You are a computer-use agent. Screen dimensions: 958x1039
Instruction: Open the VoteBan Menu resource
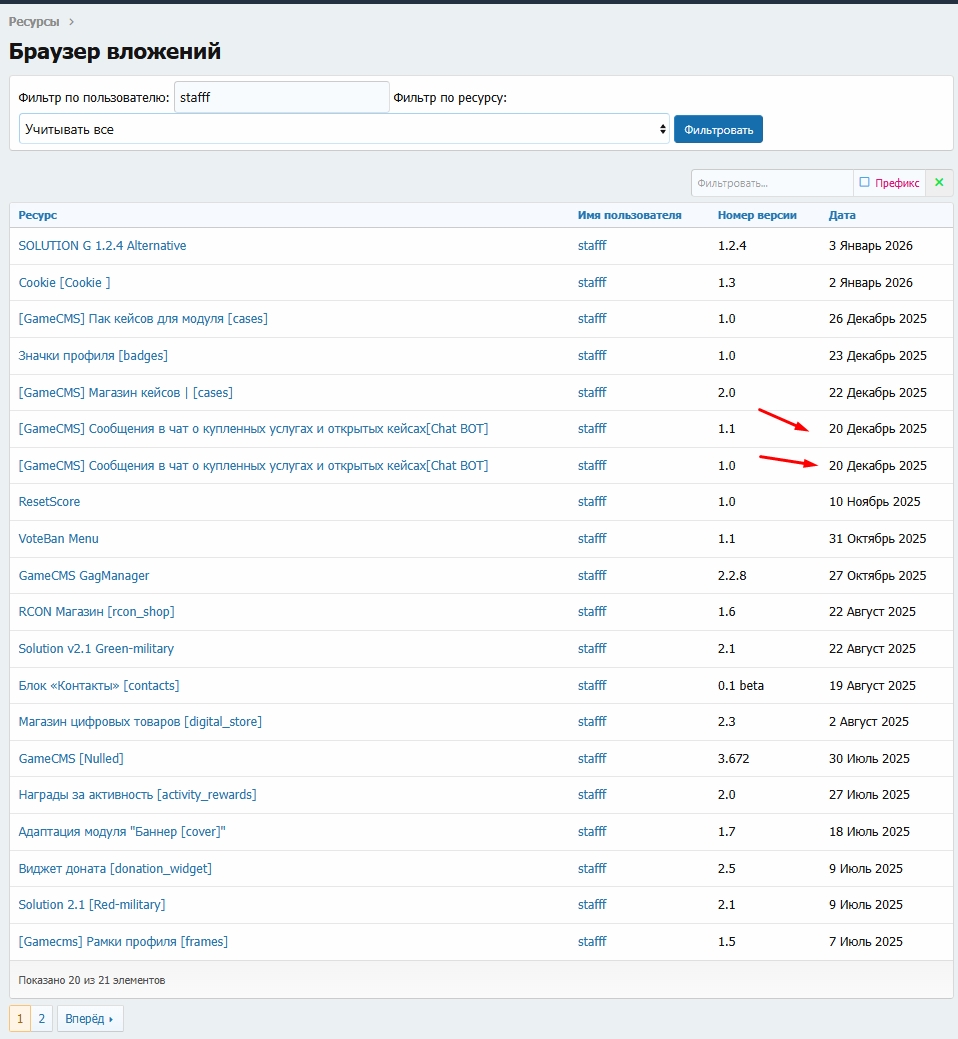pyautogui.click(x=58, y=539)
